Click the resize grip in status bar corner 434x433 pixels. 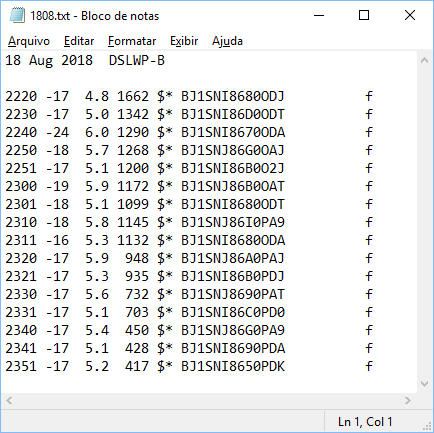point(427,426)
